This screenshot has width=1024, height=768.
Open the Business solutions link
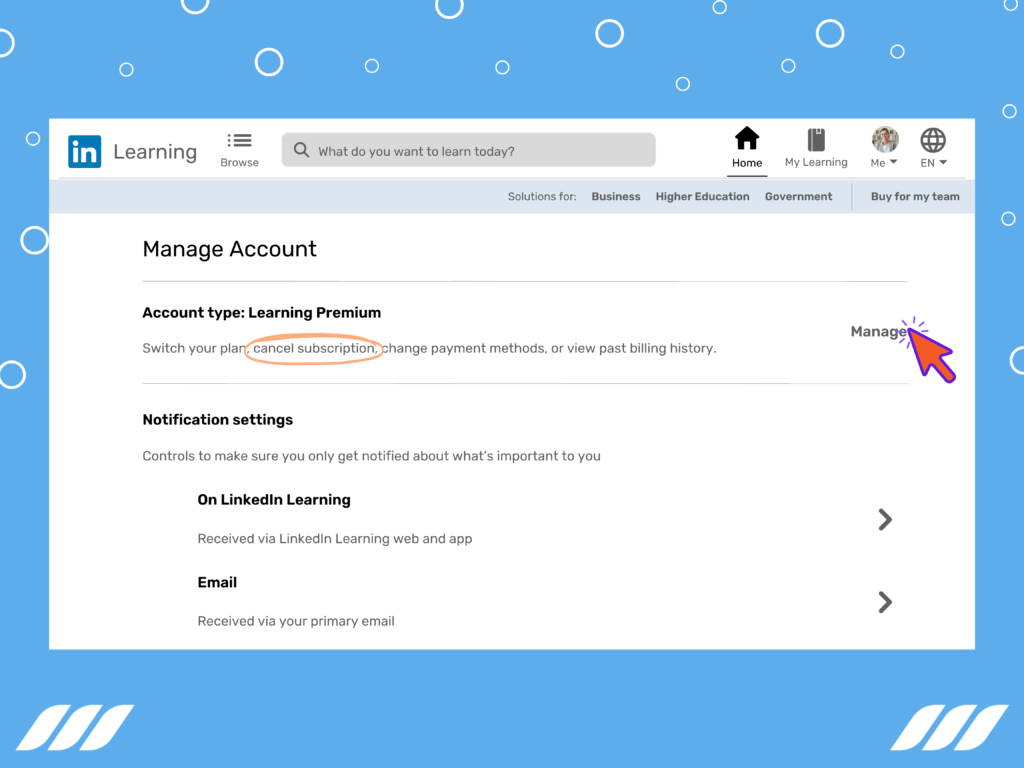pos(615,197)
